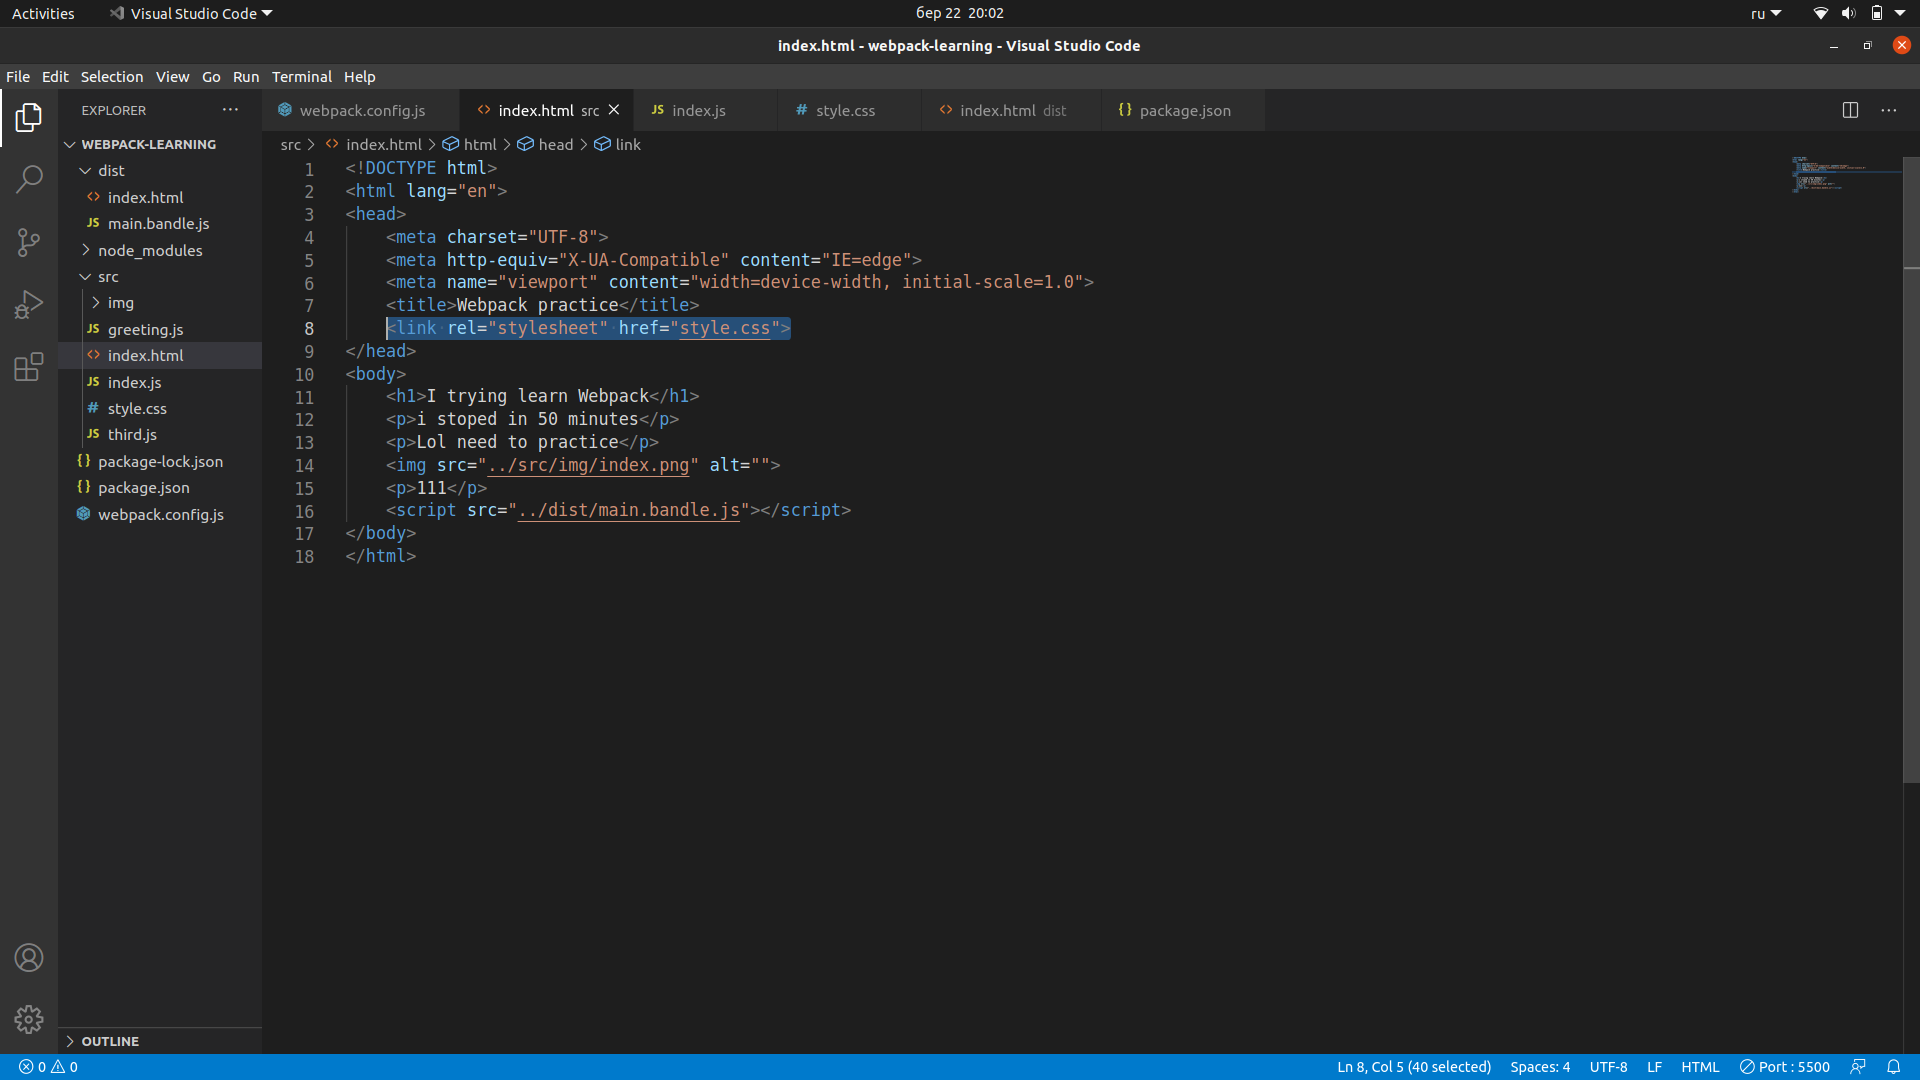
Task: Click Explorer more actions ellipsis
Action: [x=230, y=110]
